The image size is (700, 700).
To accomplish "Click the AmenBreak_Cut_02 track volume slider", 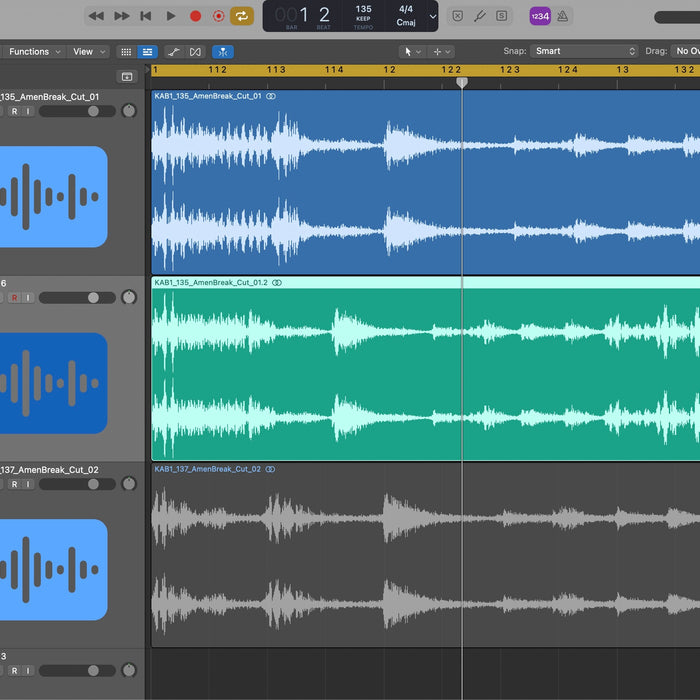I will tap(77, 484).
